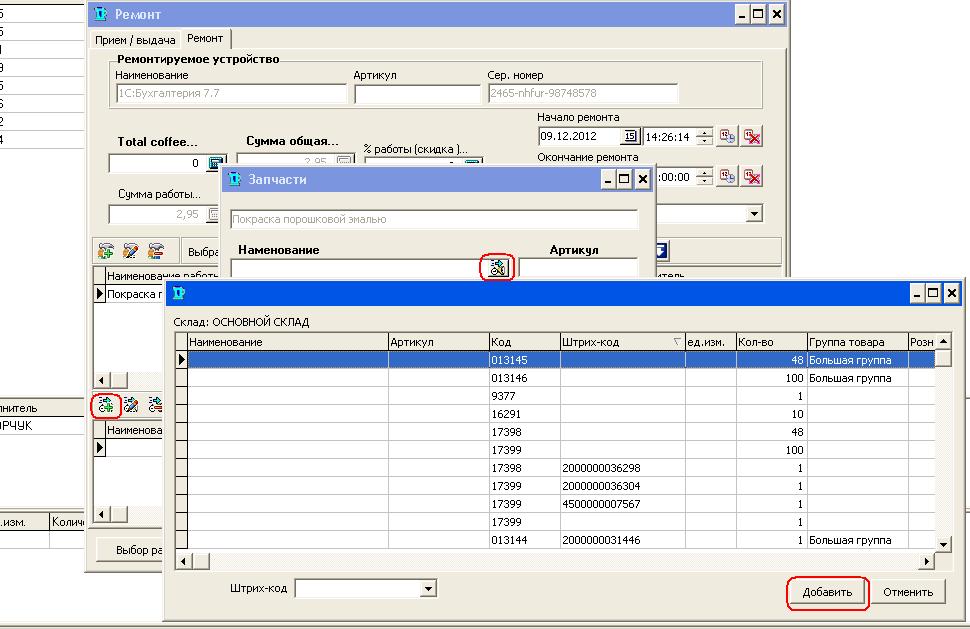Click the add spare part icon circled in red
Viewport: 970px width, 629px height.
106,405
